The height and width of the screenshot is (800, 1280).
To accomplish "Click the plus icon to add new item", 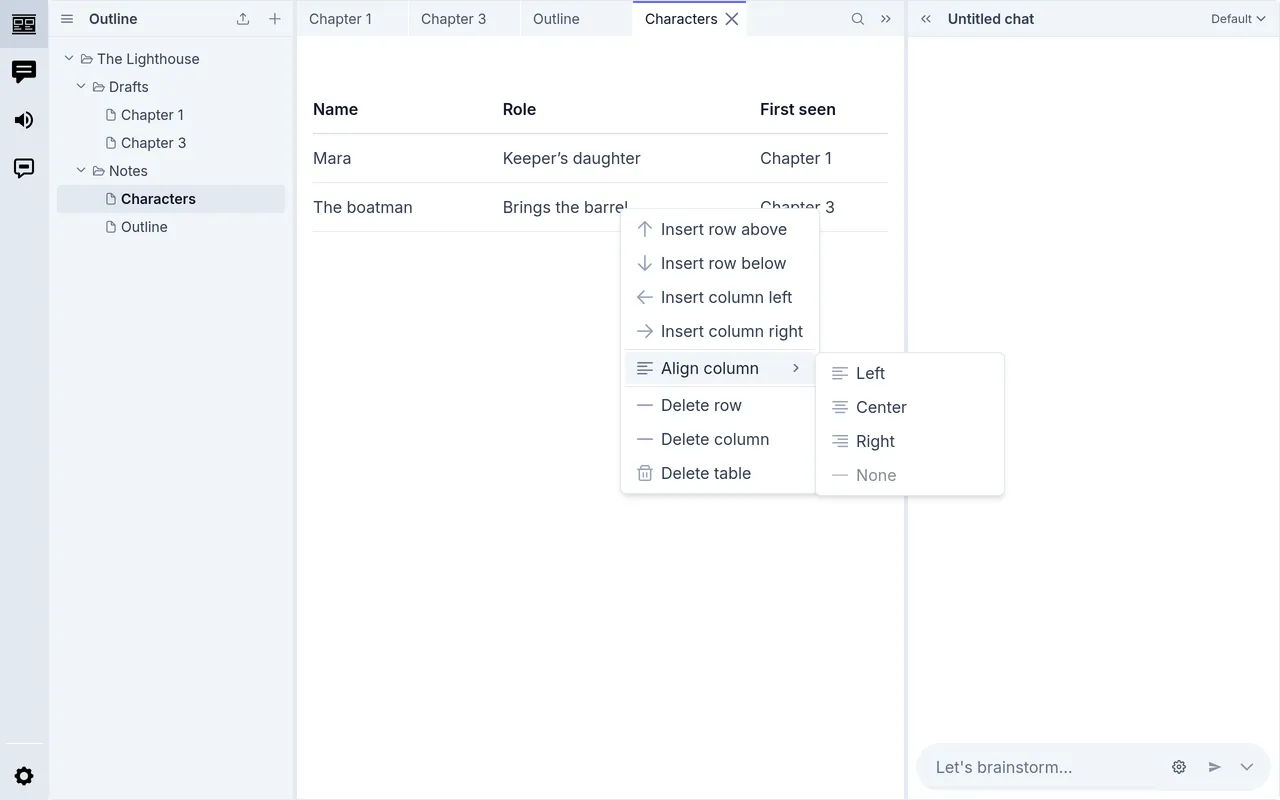I will (x=275, y=19).
